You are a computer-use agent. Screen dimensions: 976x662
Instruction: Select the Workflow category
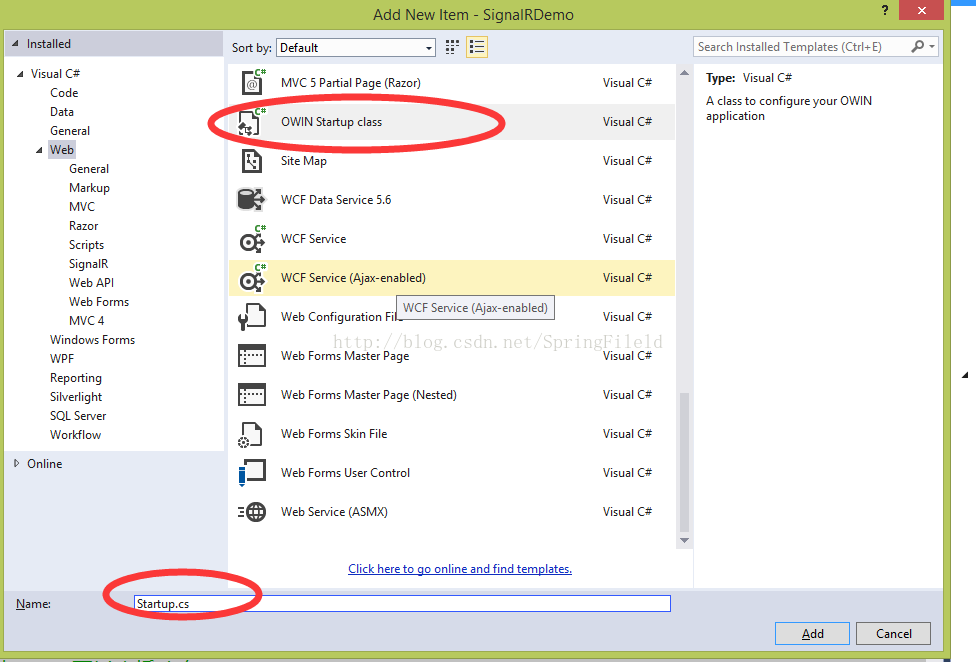click(x=75, y=435)
